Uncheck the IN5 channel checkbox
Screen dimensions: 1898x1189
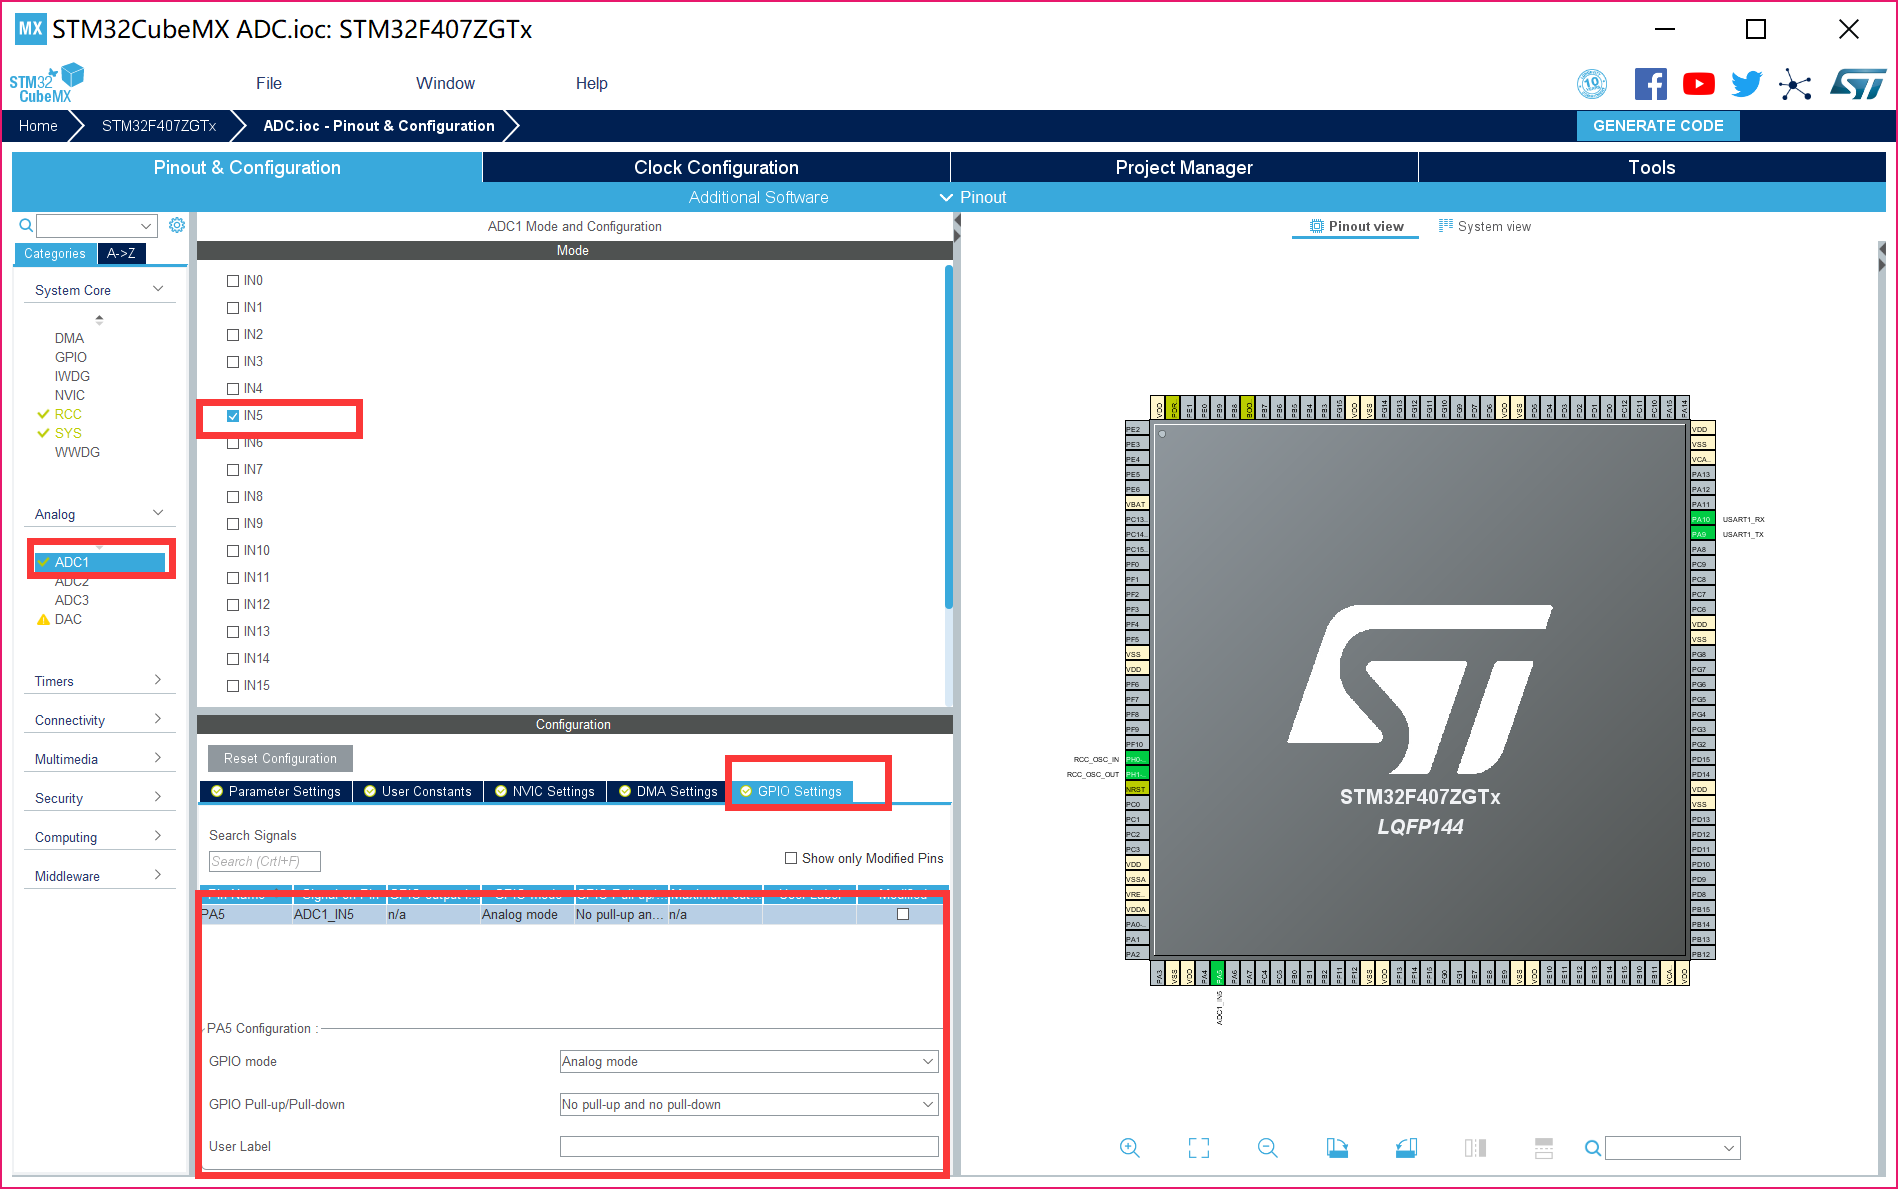click(x=232, y=415)
